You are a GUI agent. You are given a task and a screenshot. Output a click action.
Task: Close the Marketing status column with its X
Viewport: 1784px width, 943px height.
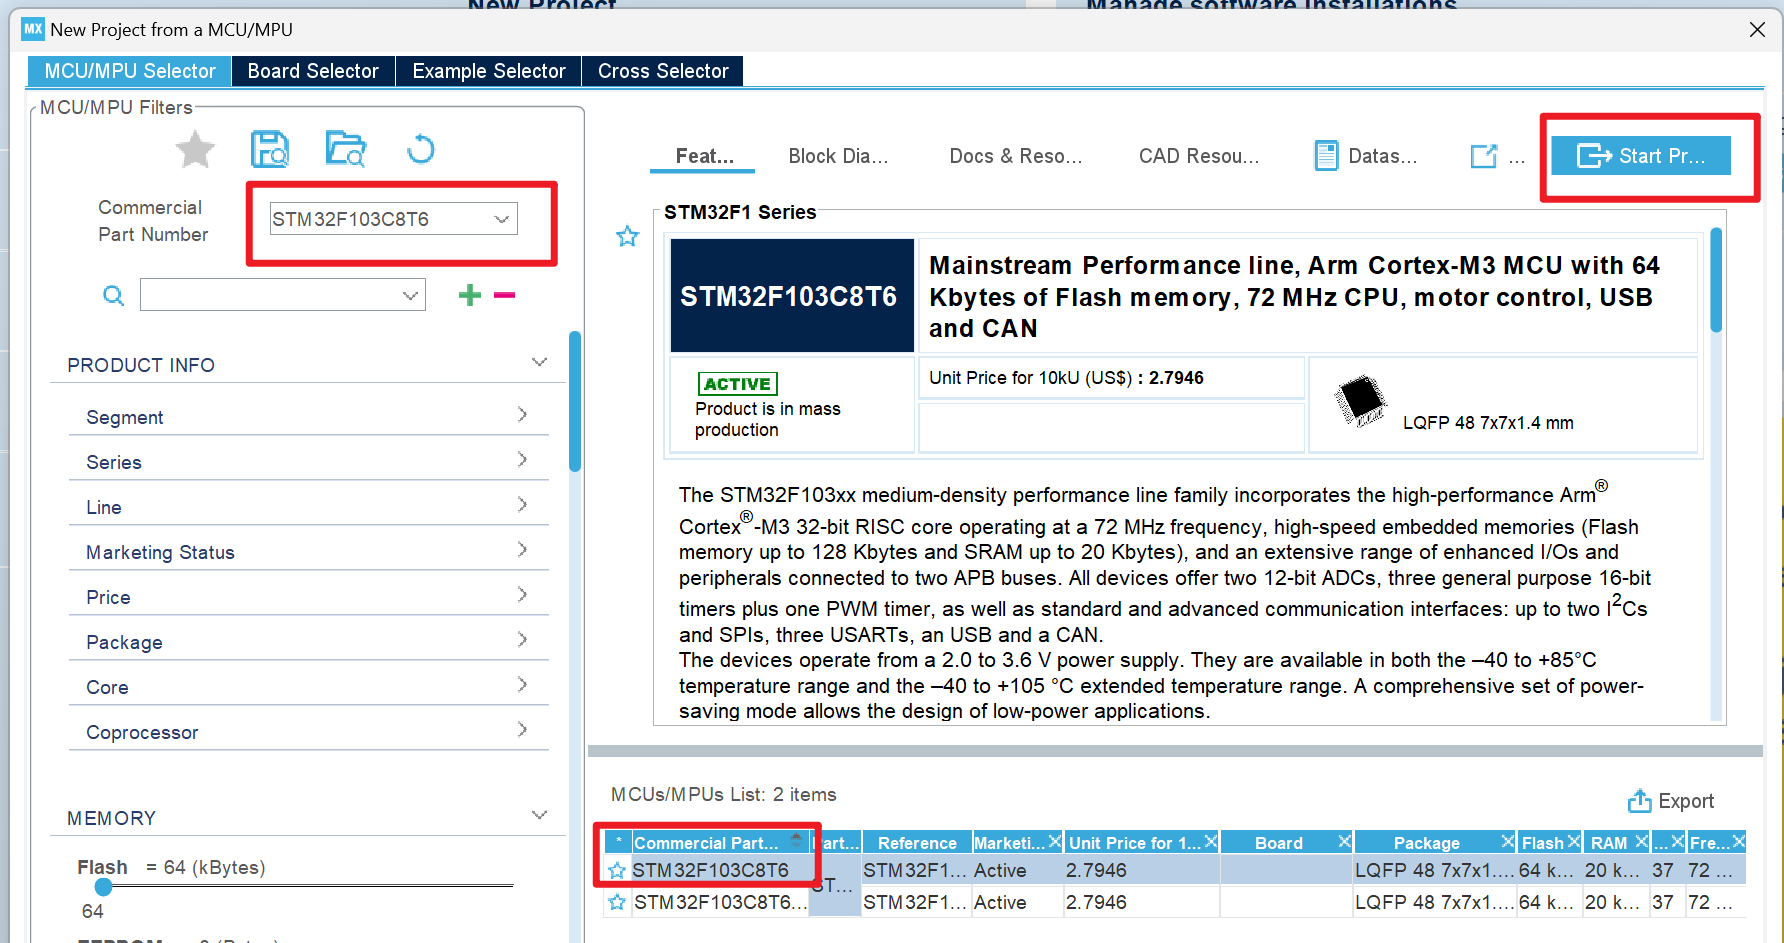(1055, 842)
